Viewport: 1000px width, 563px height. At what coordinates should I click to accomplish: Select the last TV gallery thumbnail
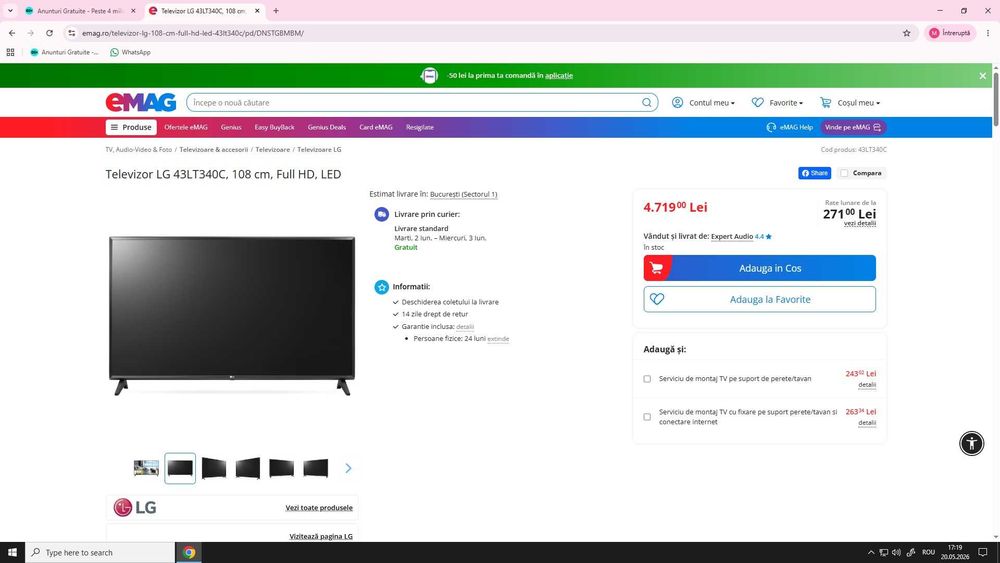[316, 468]
